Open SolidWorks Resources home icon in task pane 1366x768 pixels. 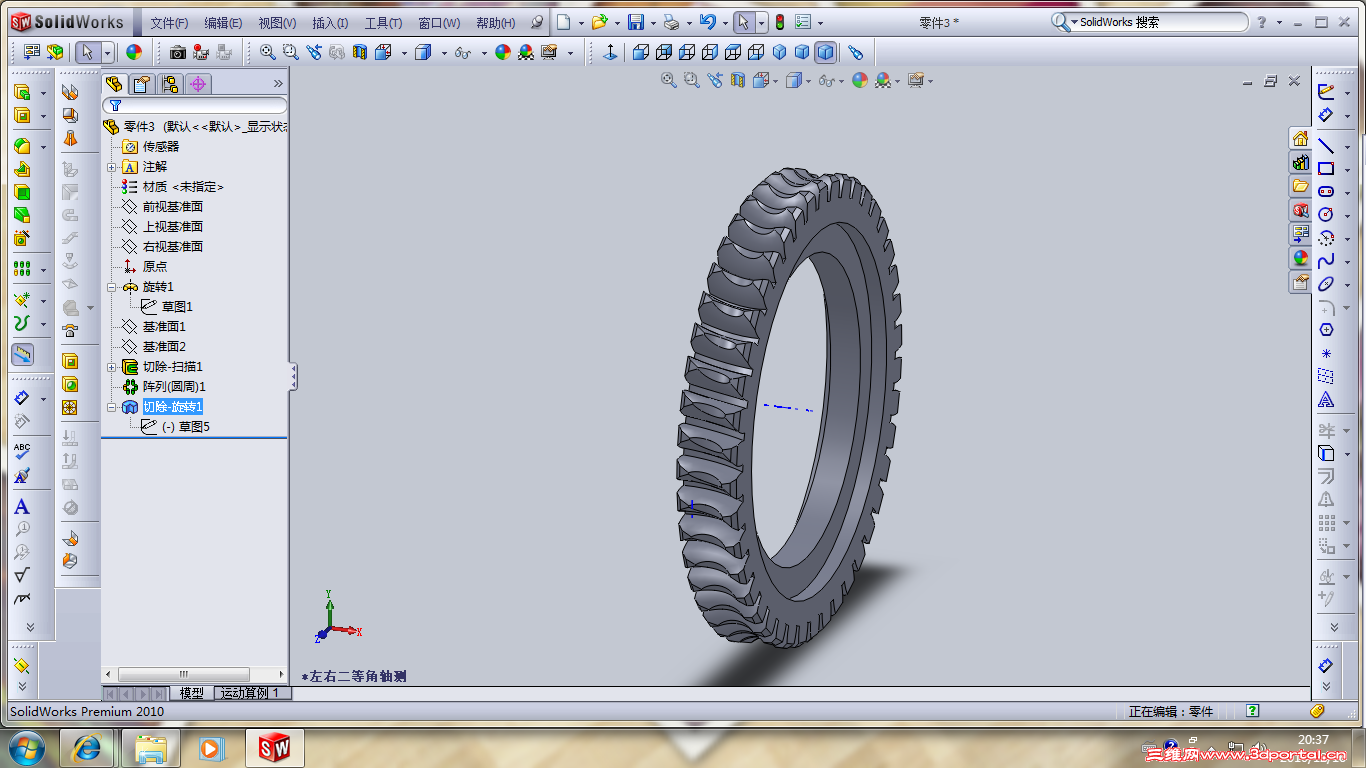1300,138
